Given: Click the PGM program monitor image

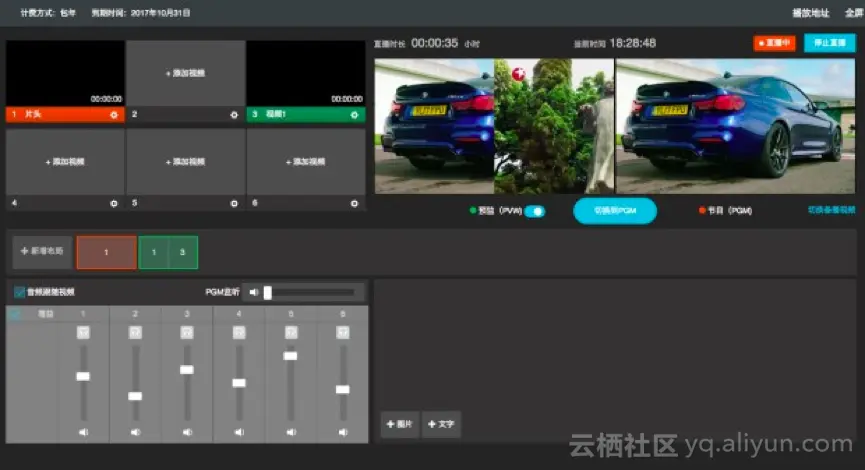Looking at the screenshot, I should 735,126.
